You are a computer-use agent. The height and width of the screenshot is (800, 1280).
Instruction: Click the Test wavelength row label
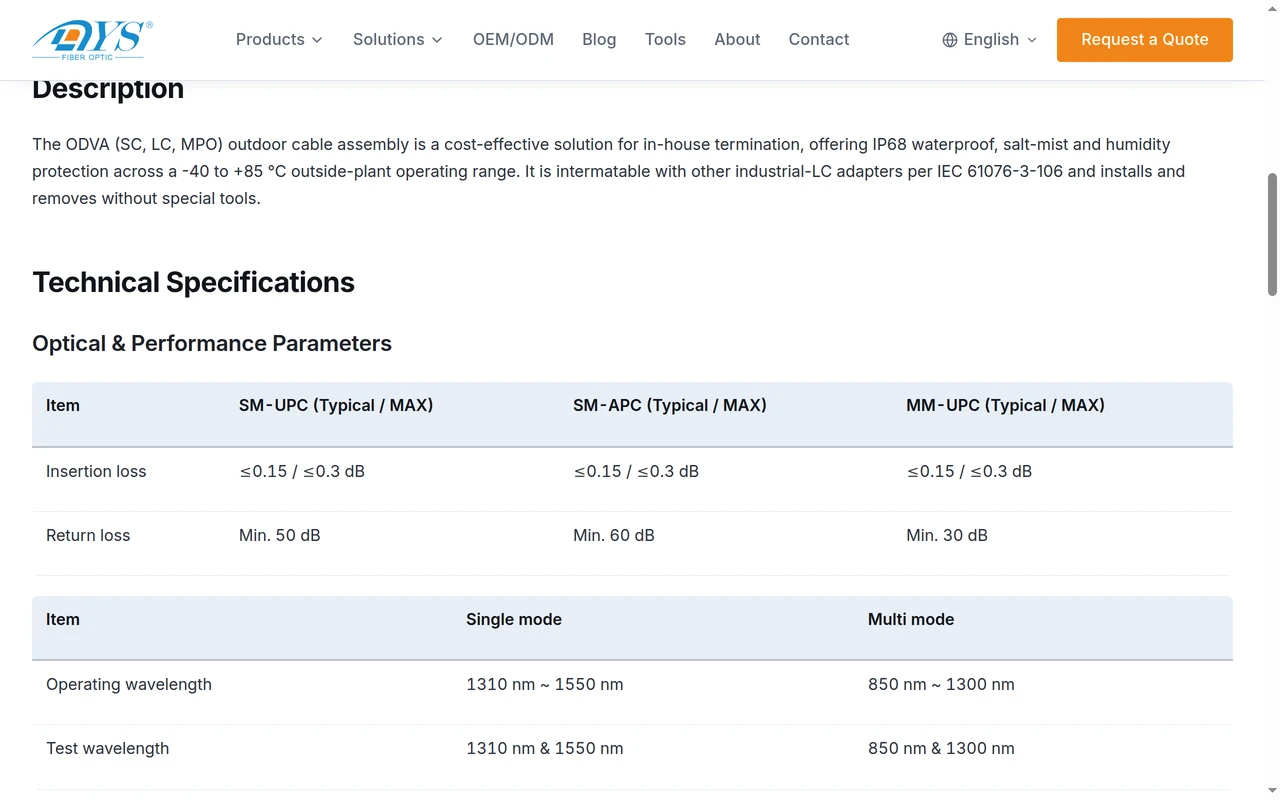[x=108, y=748]
